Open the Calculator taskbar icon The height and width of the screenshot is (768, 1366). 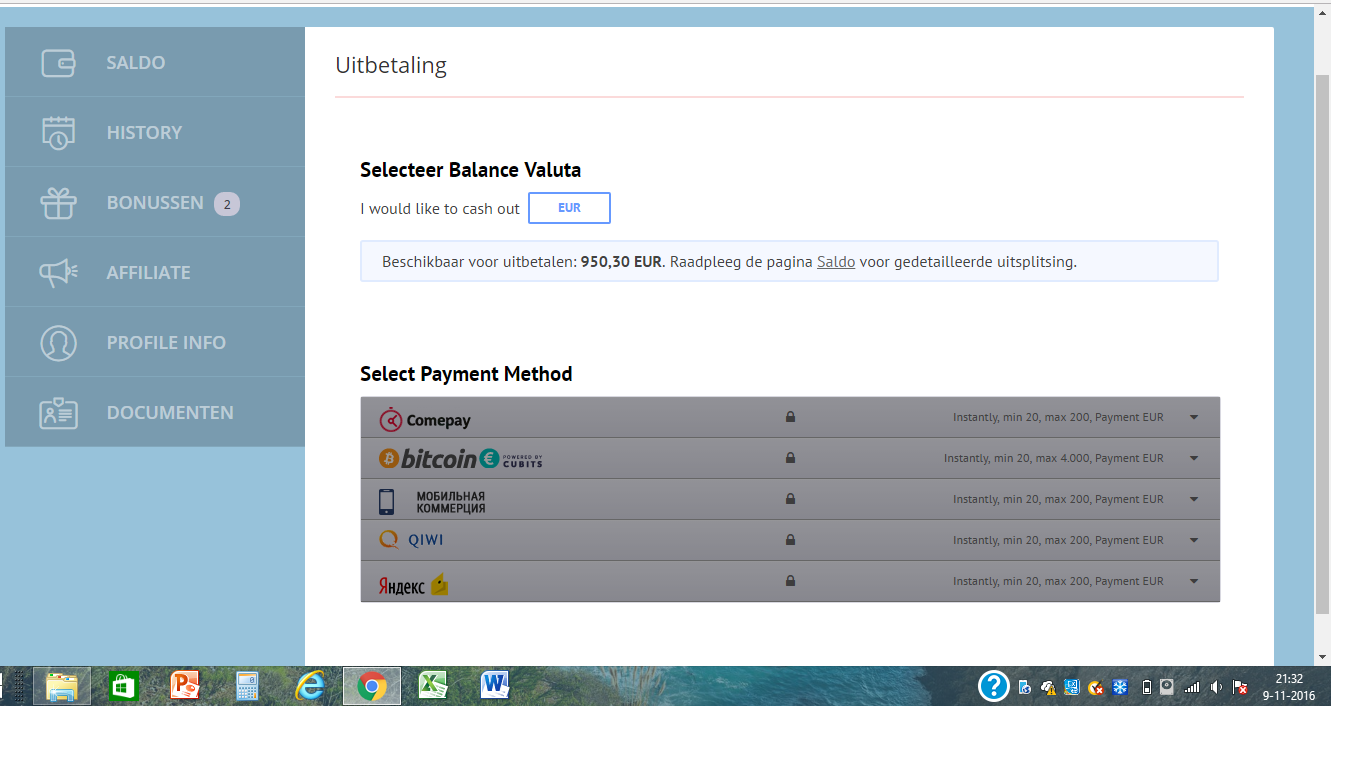coord(247,686)
